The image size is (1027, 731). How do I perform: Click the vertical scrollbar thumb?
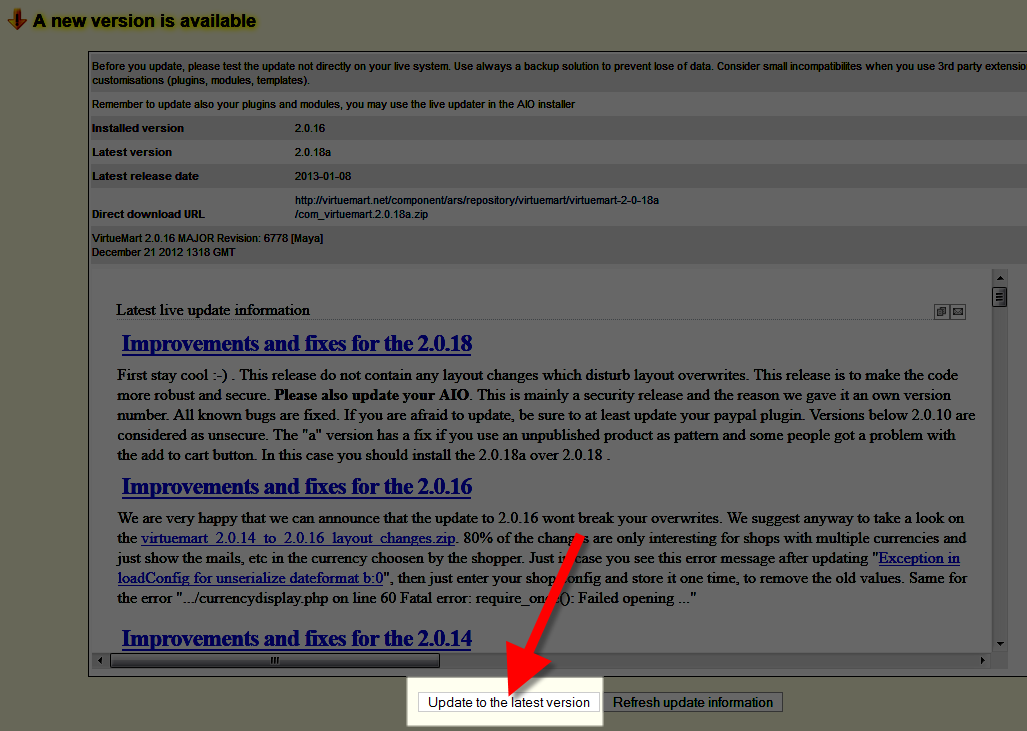(x=999, y=297)
